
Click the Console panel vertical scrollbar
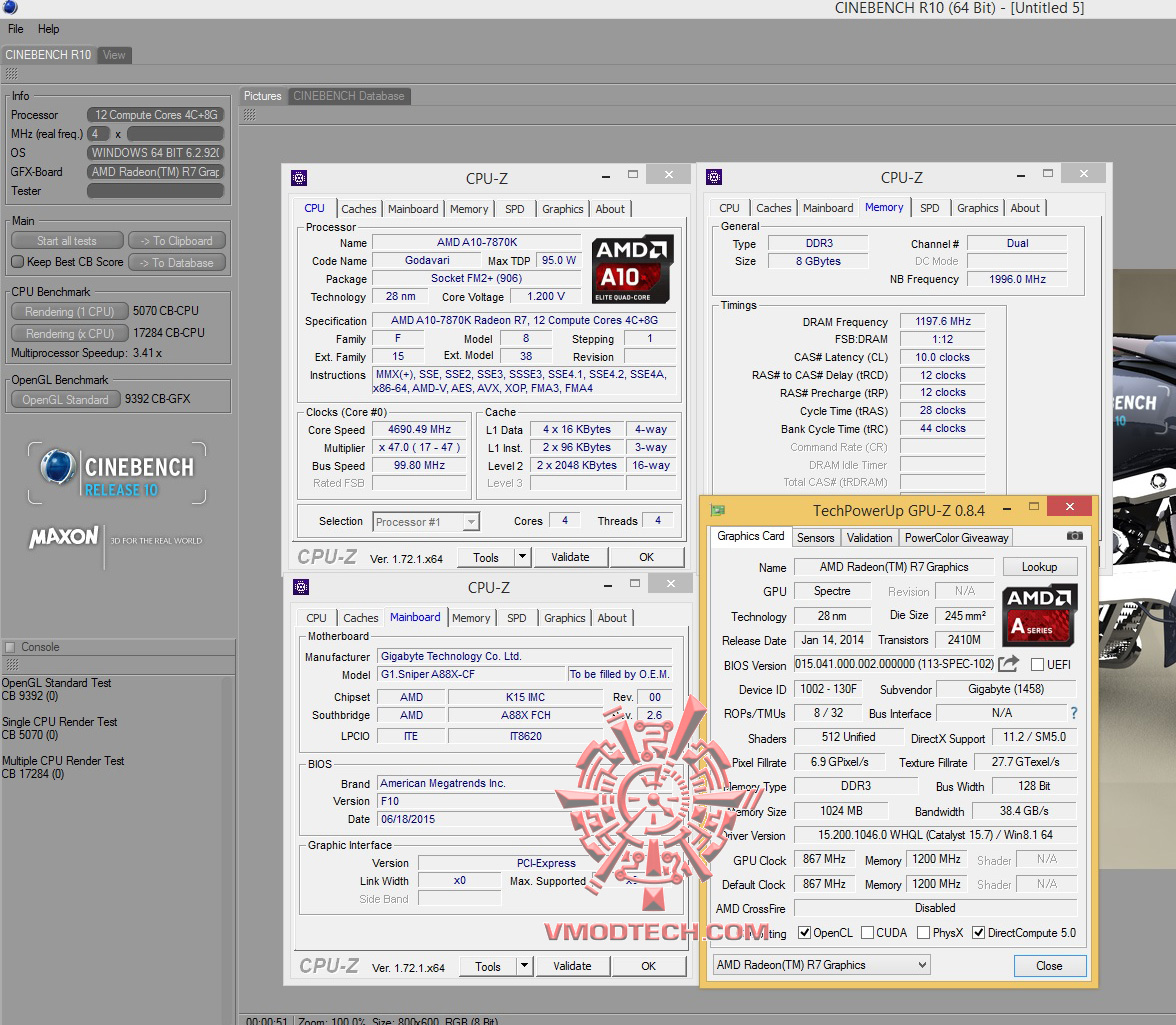coord(228,840)
